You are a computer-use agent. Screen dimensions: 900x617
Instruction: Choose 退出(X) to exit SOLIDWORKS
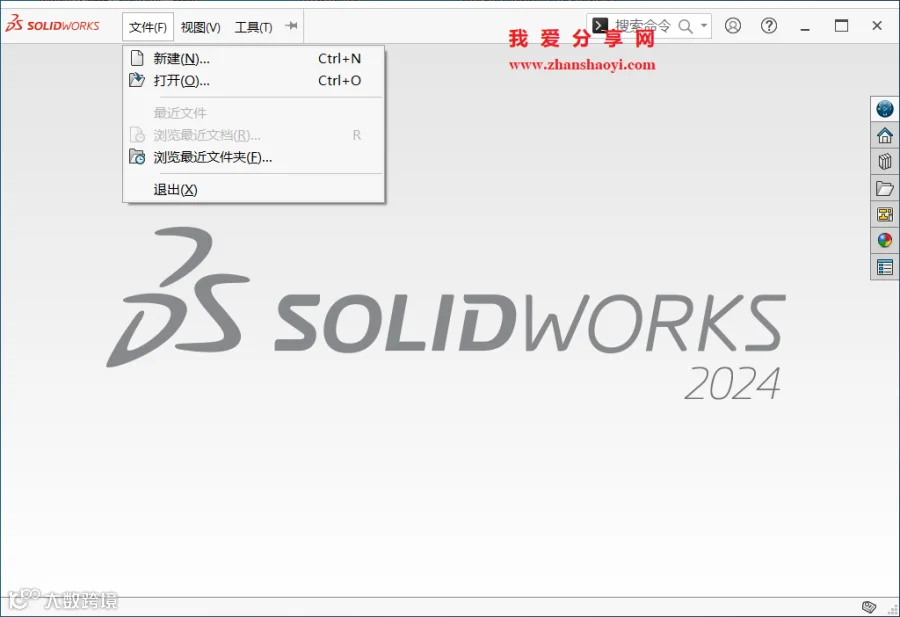tap(253, 189)
